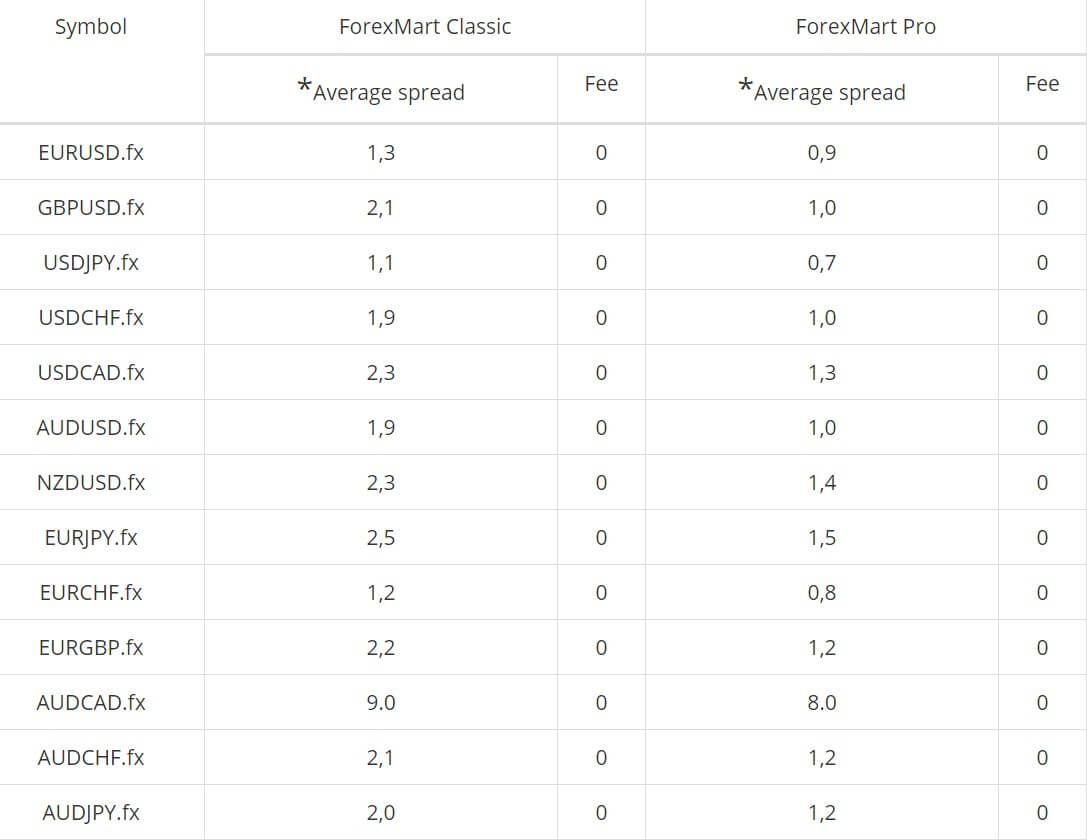Select the USDCAD.fx symbol

pyautogui.click(x=91, y=372)
